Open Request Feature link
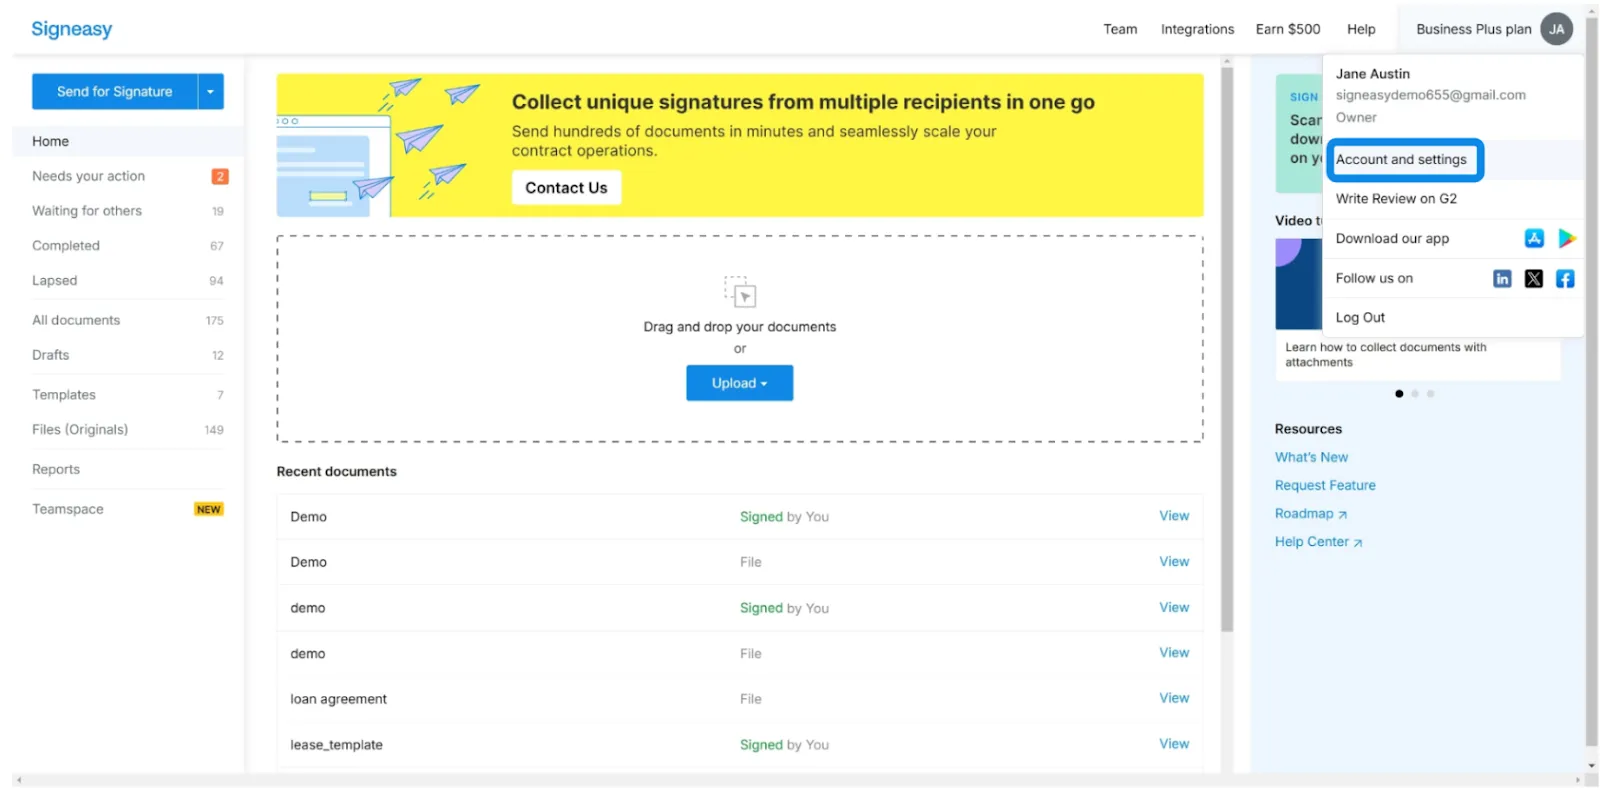 click(x=1325, y=485)
